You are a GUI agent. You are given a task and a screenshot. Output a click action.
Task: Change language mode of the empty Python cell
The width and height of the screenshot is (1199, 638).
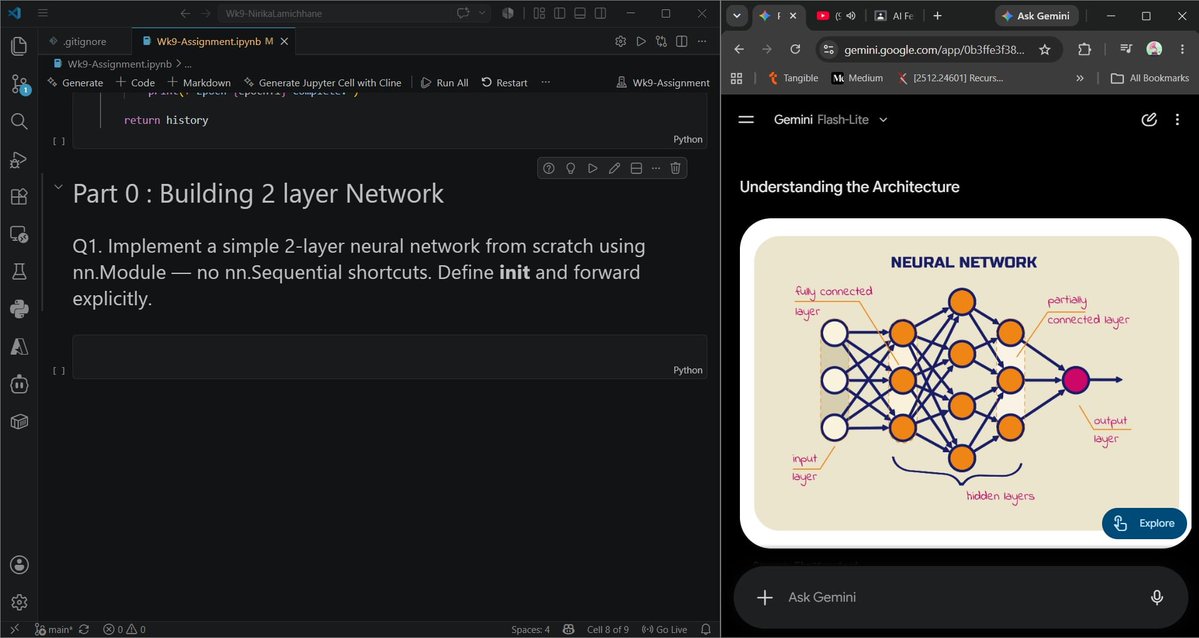(687, 370)
